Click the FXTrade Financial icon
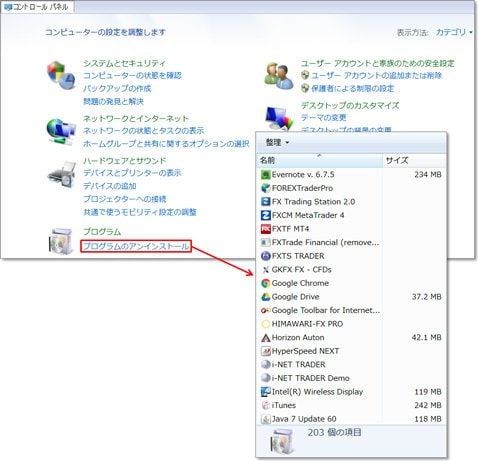This screenshot has height=461, width=478. [x=266, y=242]
